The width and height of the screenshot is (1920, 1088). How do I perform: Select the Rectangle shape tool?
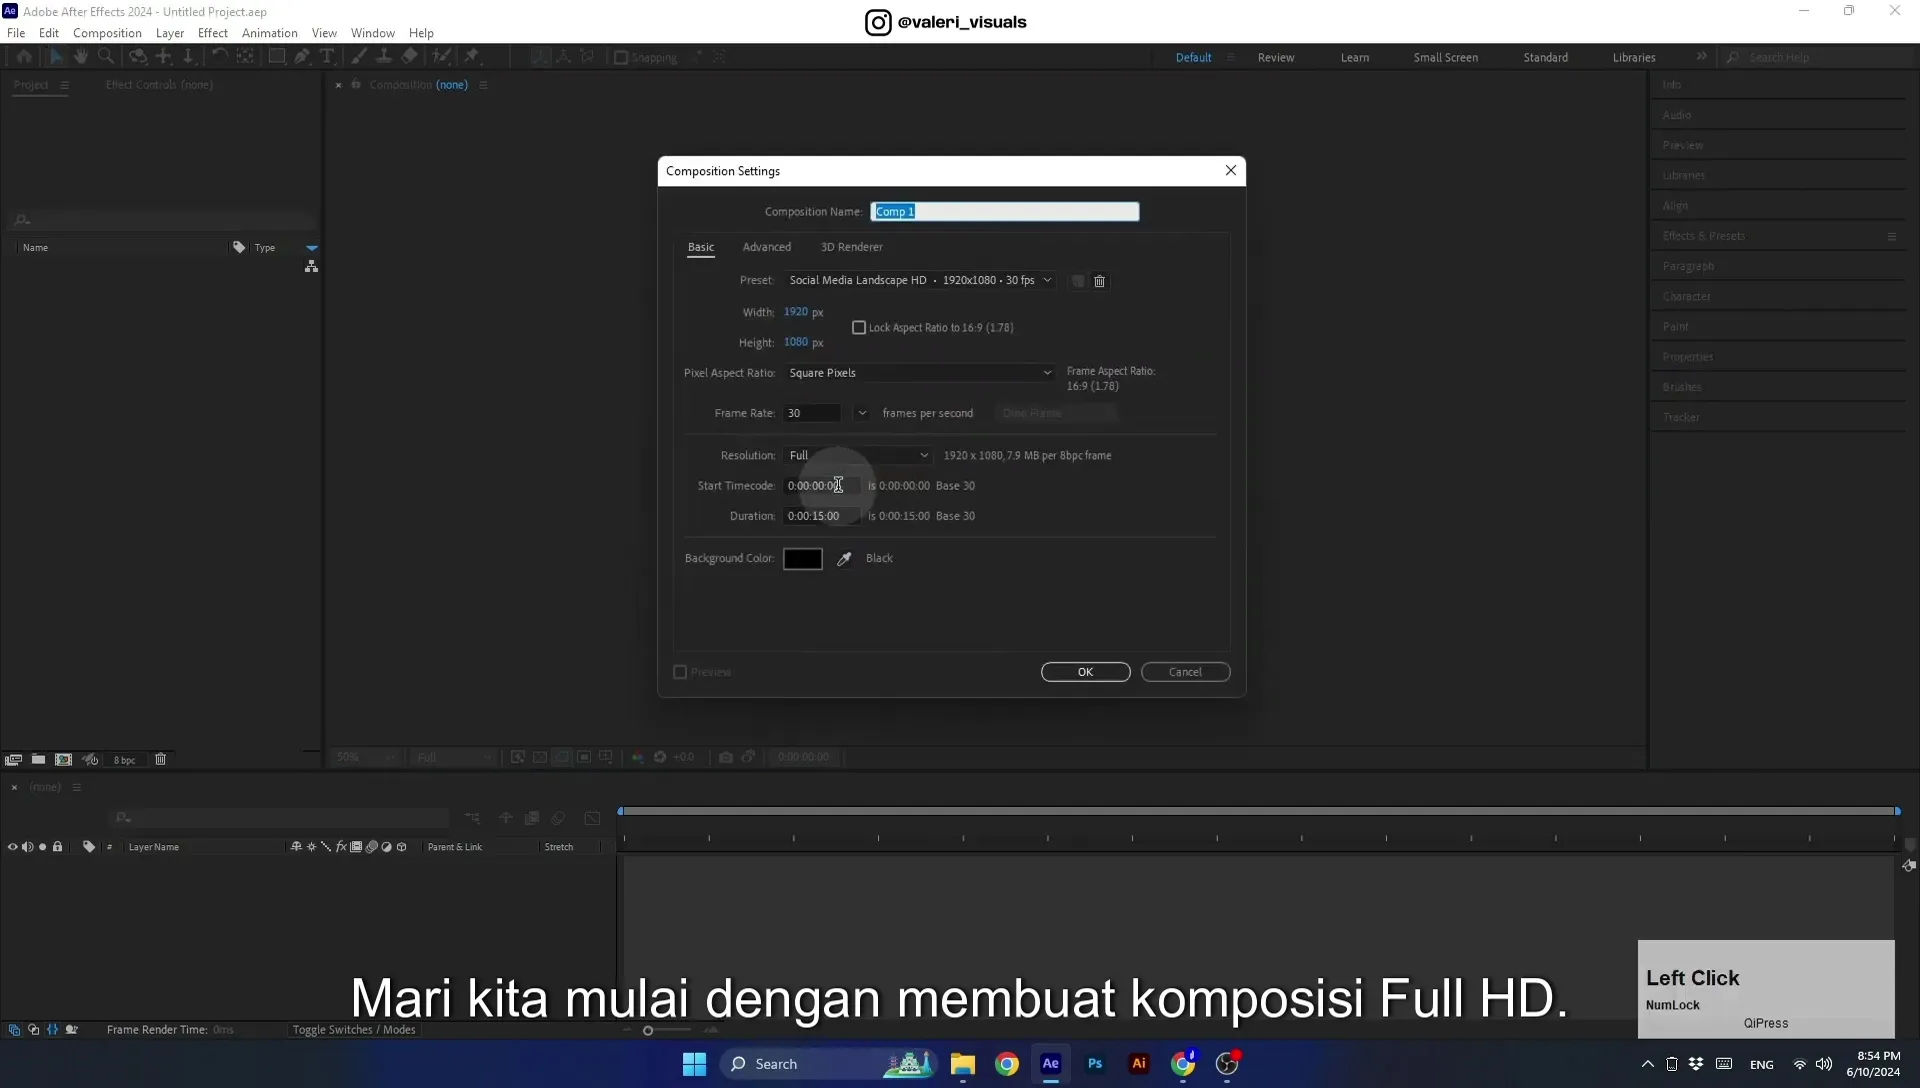coord(277,57)
